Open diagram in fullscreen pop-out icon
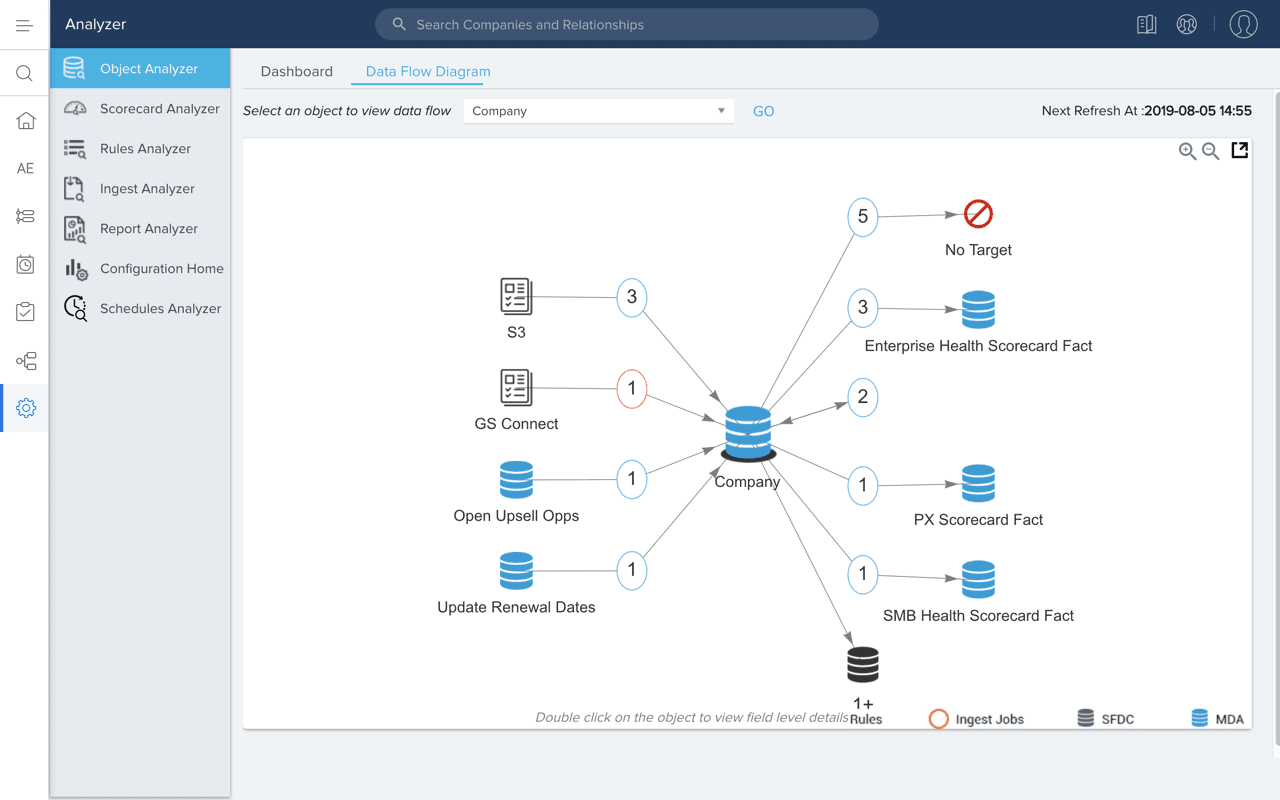This screenshot has height=800, width=1280. 1240,150
